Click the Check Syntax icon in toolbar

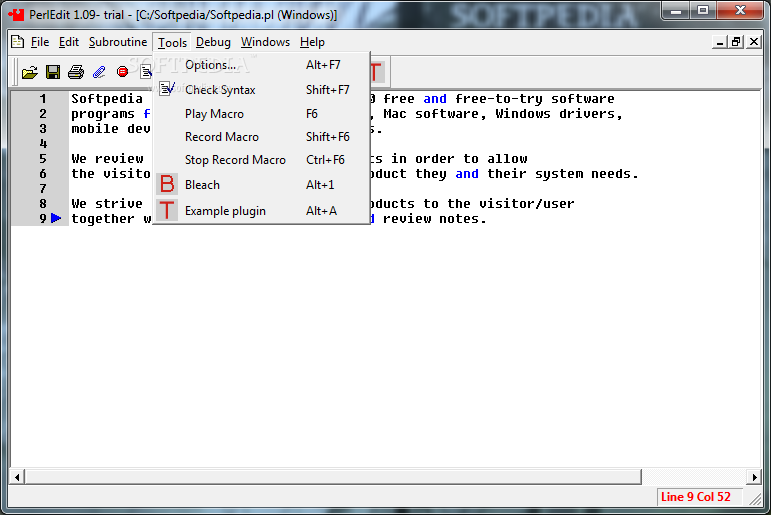pos(146,72)
